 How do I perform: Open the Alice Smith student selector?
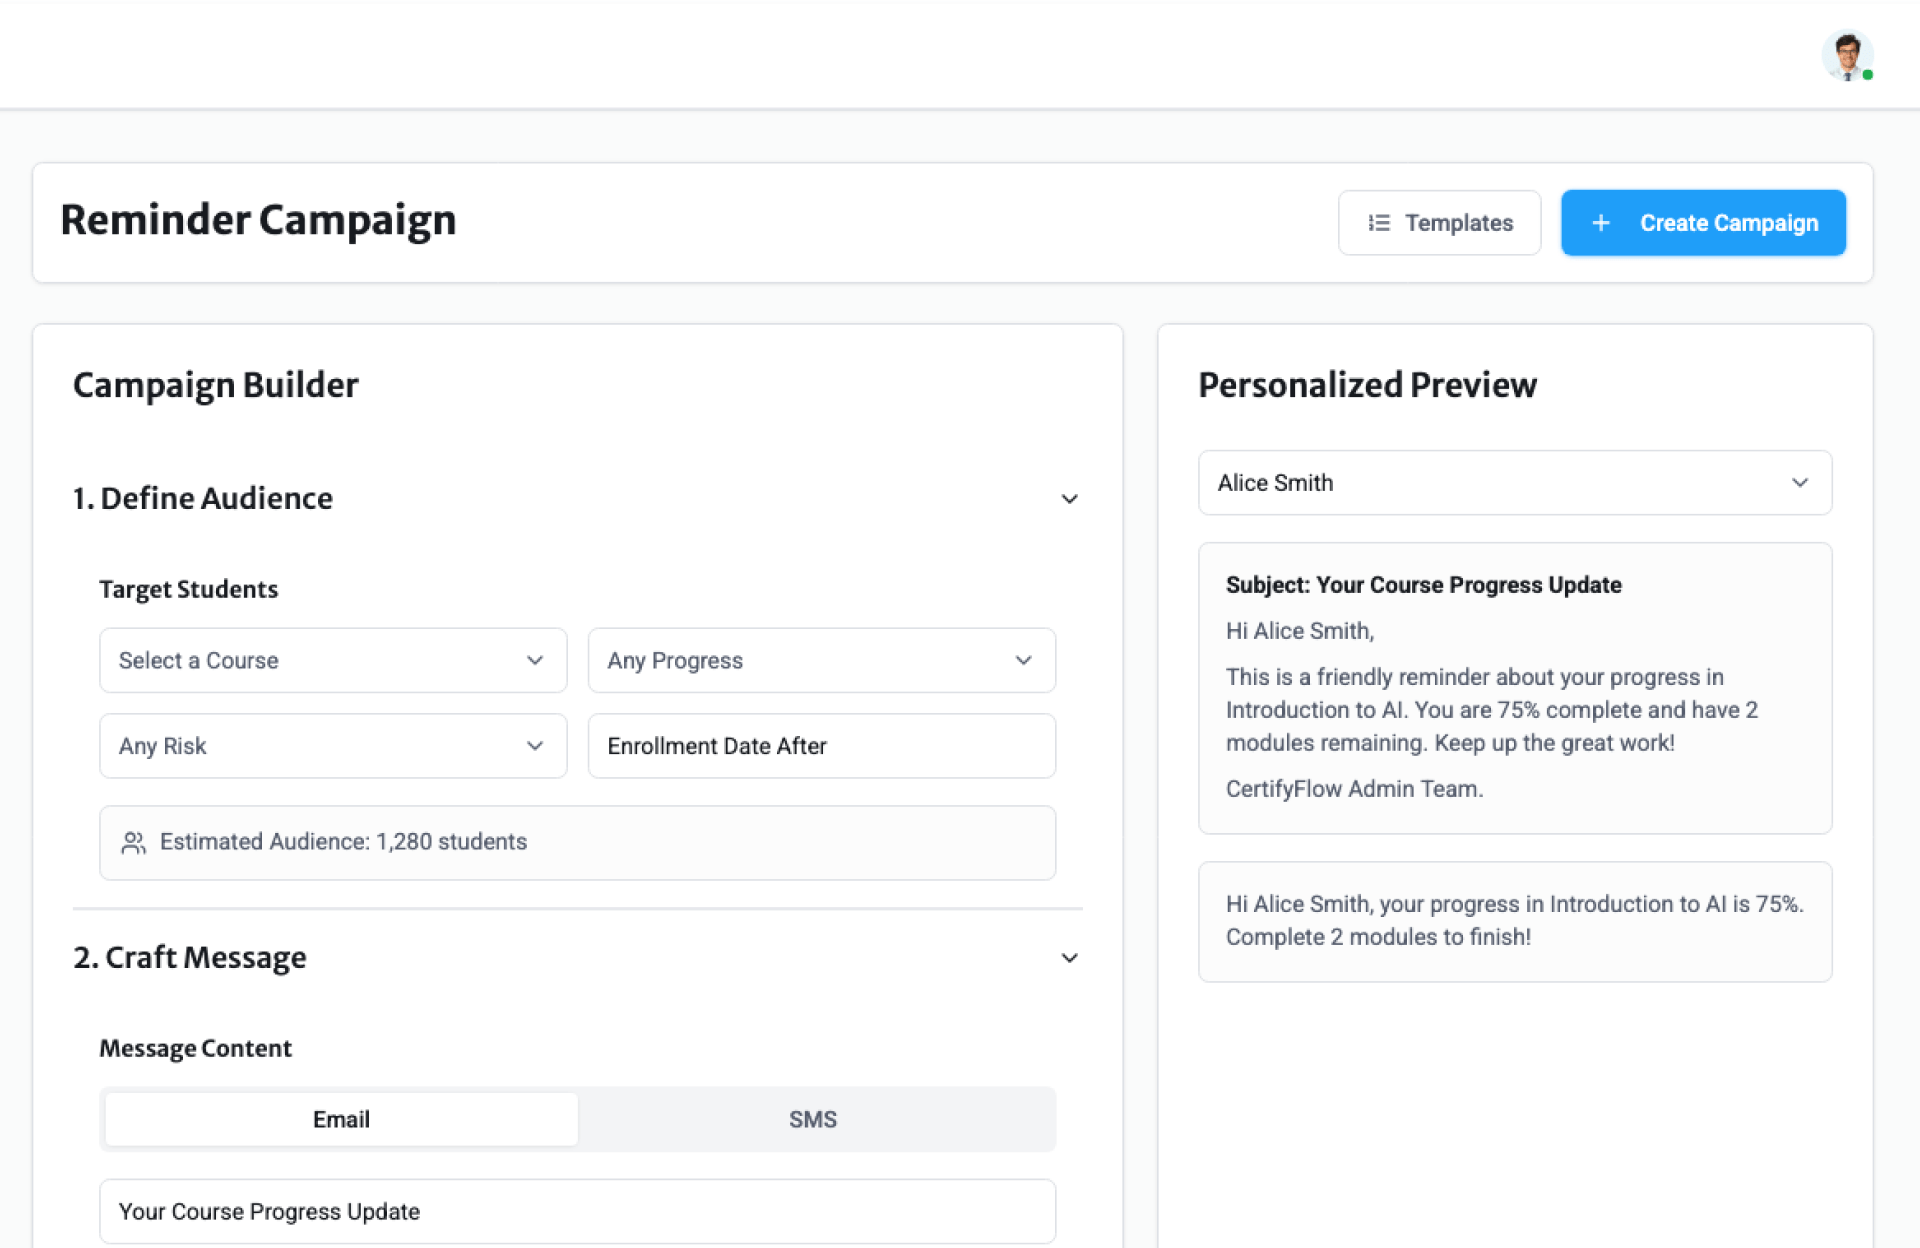pos(1514,483)
